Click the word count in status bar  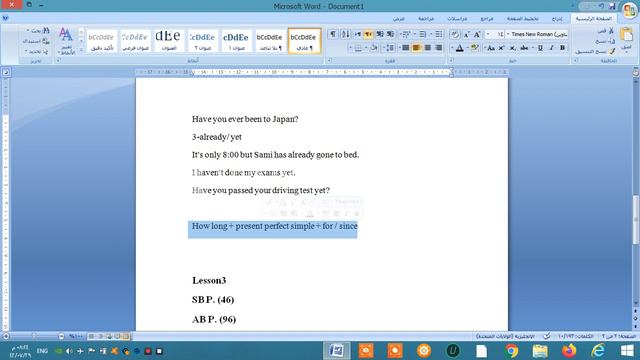(x=576, y=336)
